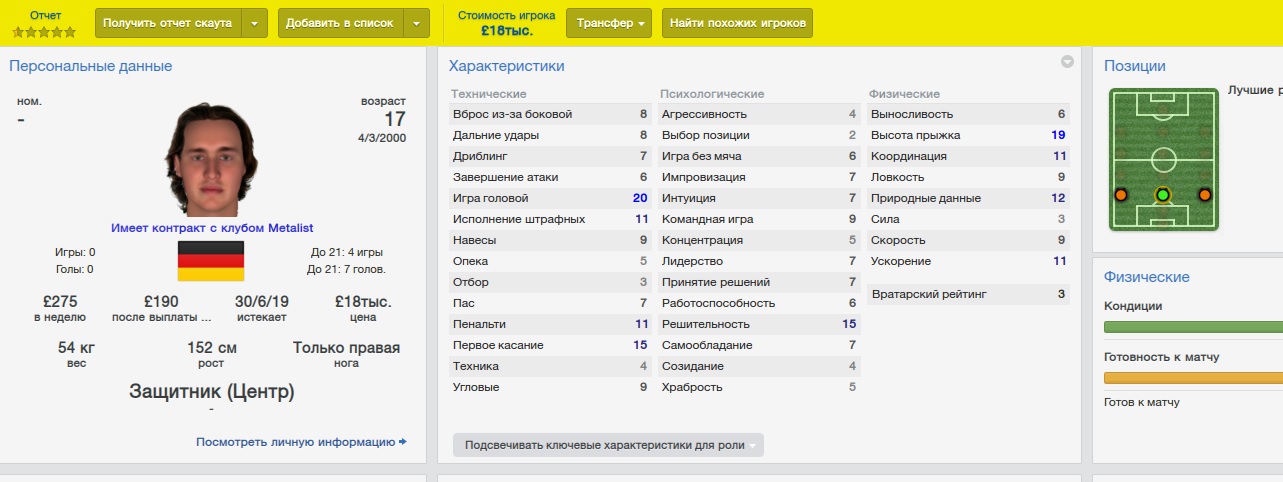Click arrow next to Посмотреть личную информацию
The height and width of the screenshot is (482, 1283).
pyautogui.click(x=402, y=441)
